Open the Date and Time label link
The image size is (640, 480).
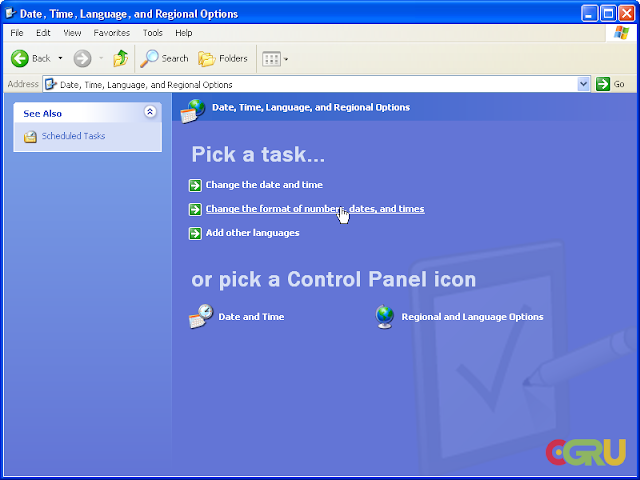click(251, 317)
